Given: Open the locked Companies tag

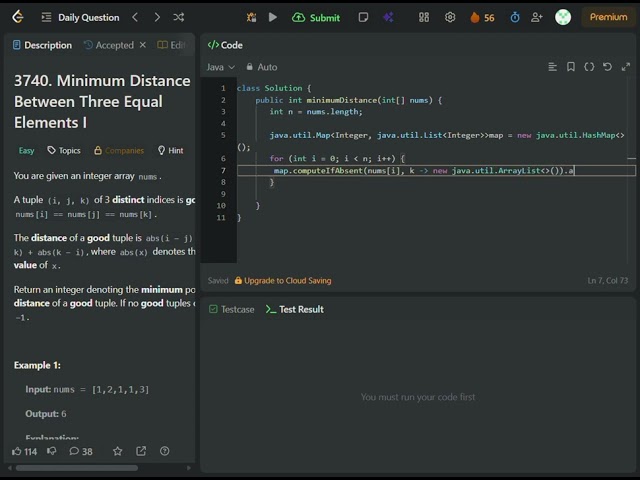Looking at the screenshot, I should click(119, 151).
